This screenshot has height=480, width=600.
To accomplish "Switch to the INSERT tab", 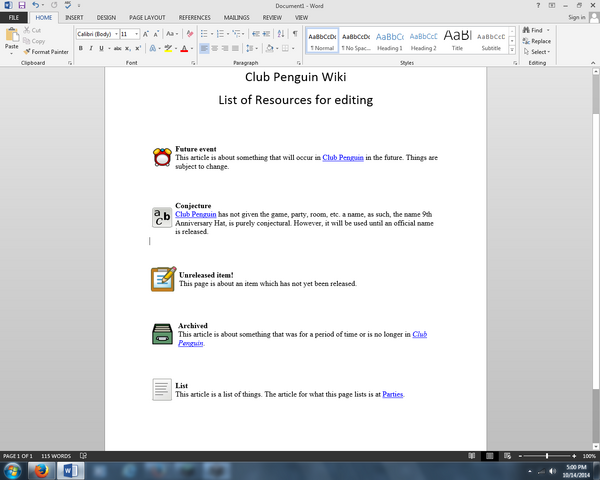I will 74,18.
